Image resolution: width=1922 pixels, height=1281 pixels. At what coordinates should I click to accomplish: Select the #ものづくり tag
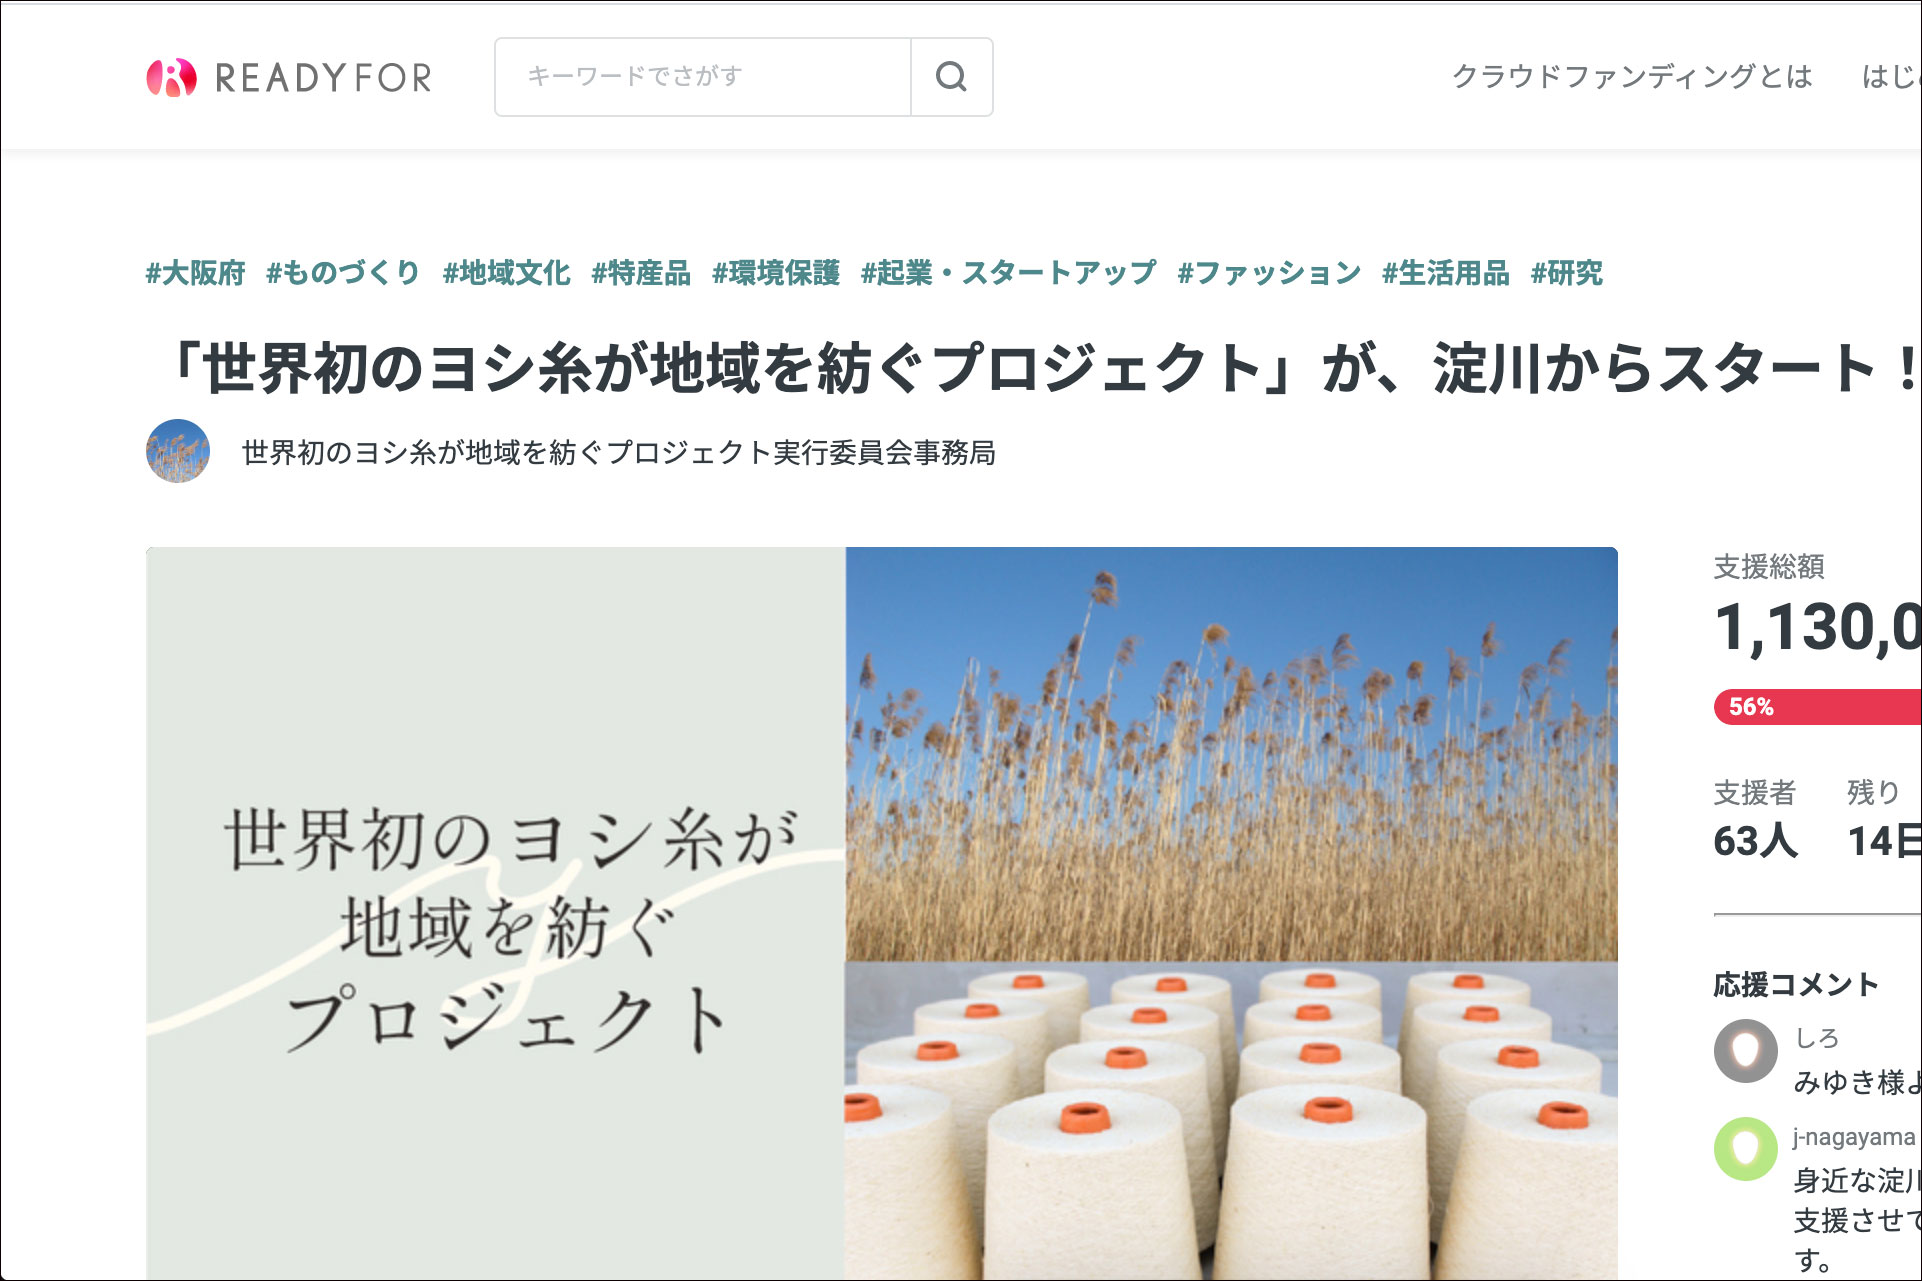[343, 273]
